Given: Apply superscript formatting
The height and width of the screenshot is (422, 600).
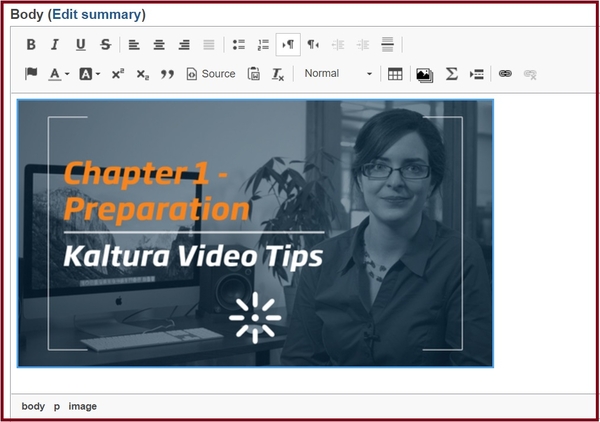Looking at the screenshot, I should click(x=117, y=74).
